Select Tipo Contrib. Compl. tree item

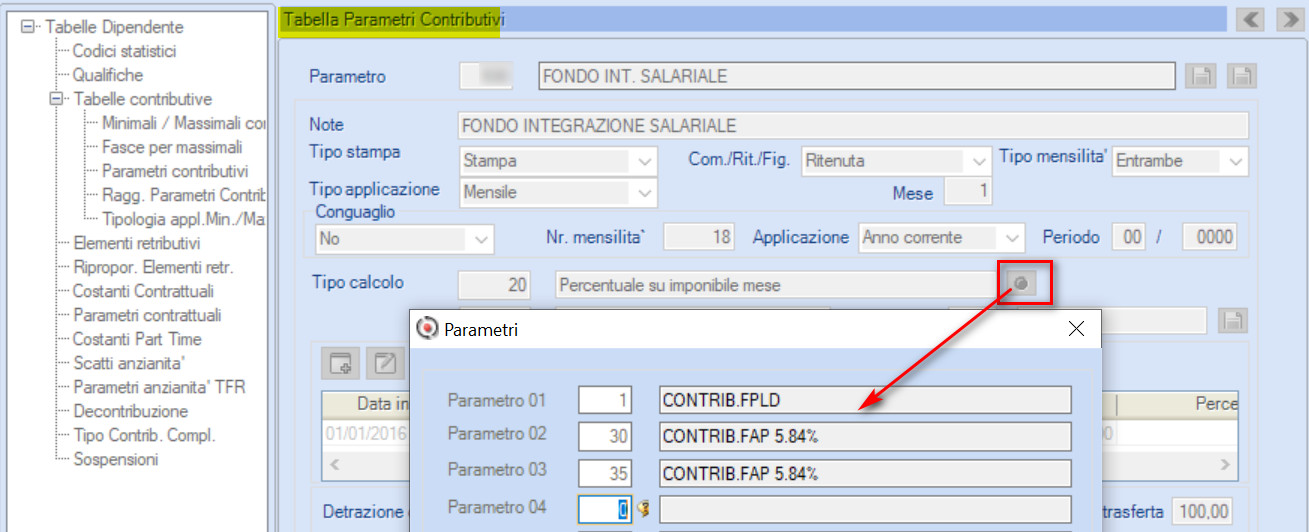[x=144, y=435]
